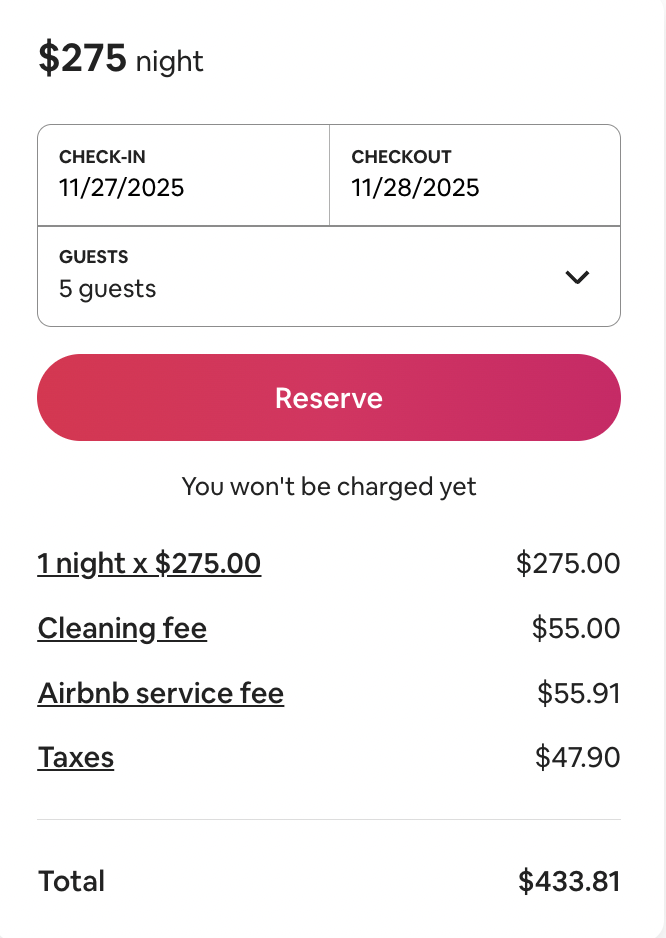Open the '1 night x $275.00' price breakdown
The height and width of the screenshot is (938, 666).
(x=149, y=564)
